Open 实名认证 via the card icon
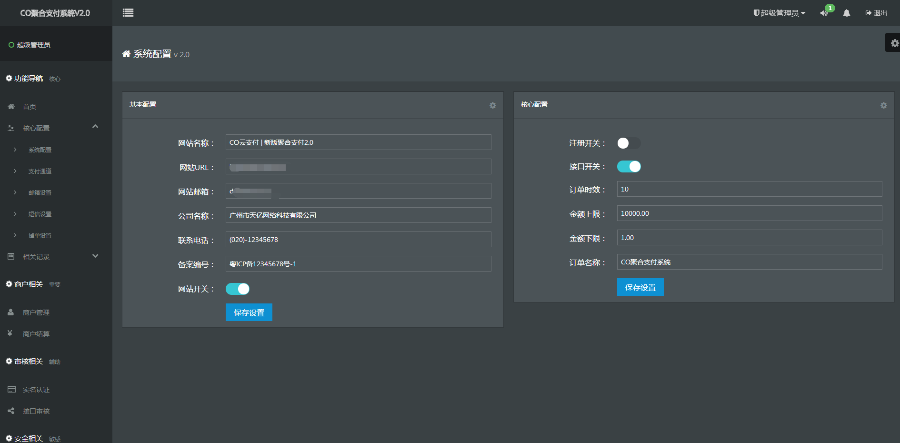 [x=11, y=390]
